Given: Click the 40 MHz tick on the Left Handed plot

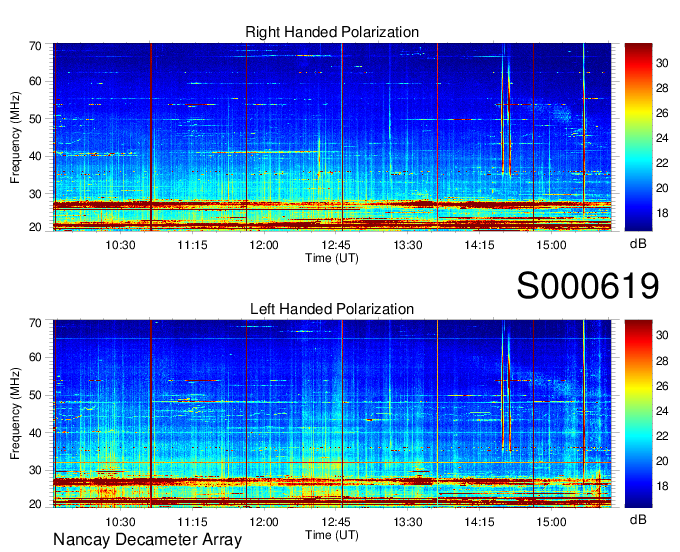Looking at the screenshot, I should click(x=35, y=433).
